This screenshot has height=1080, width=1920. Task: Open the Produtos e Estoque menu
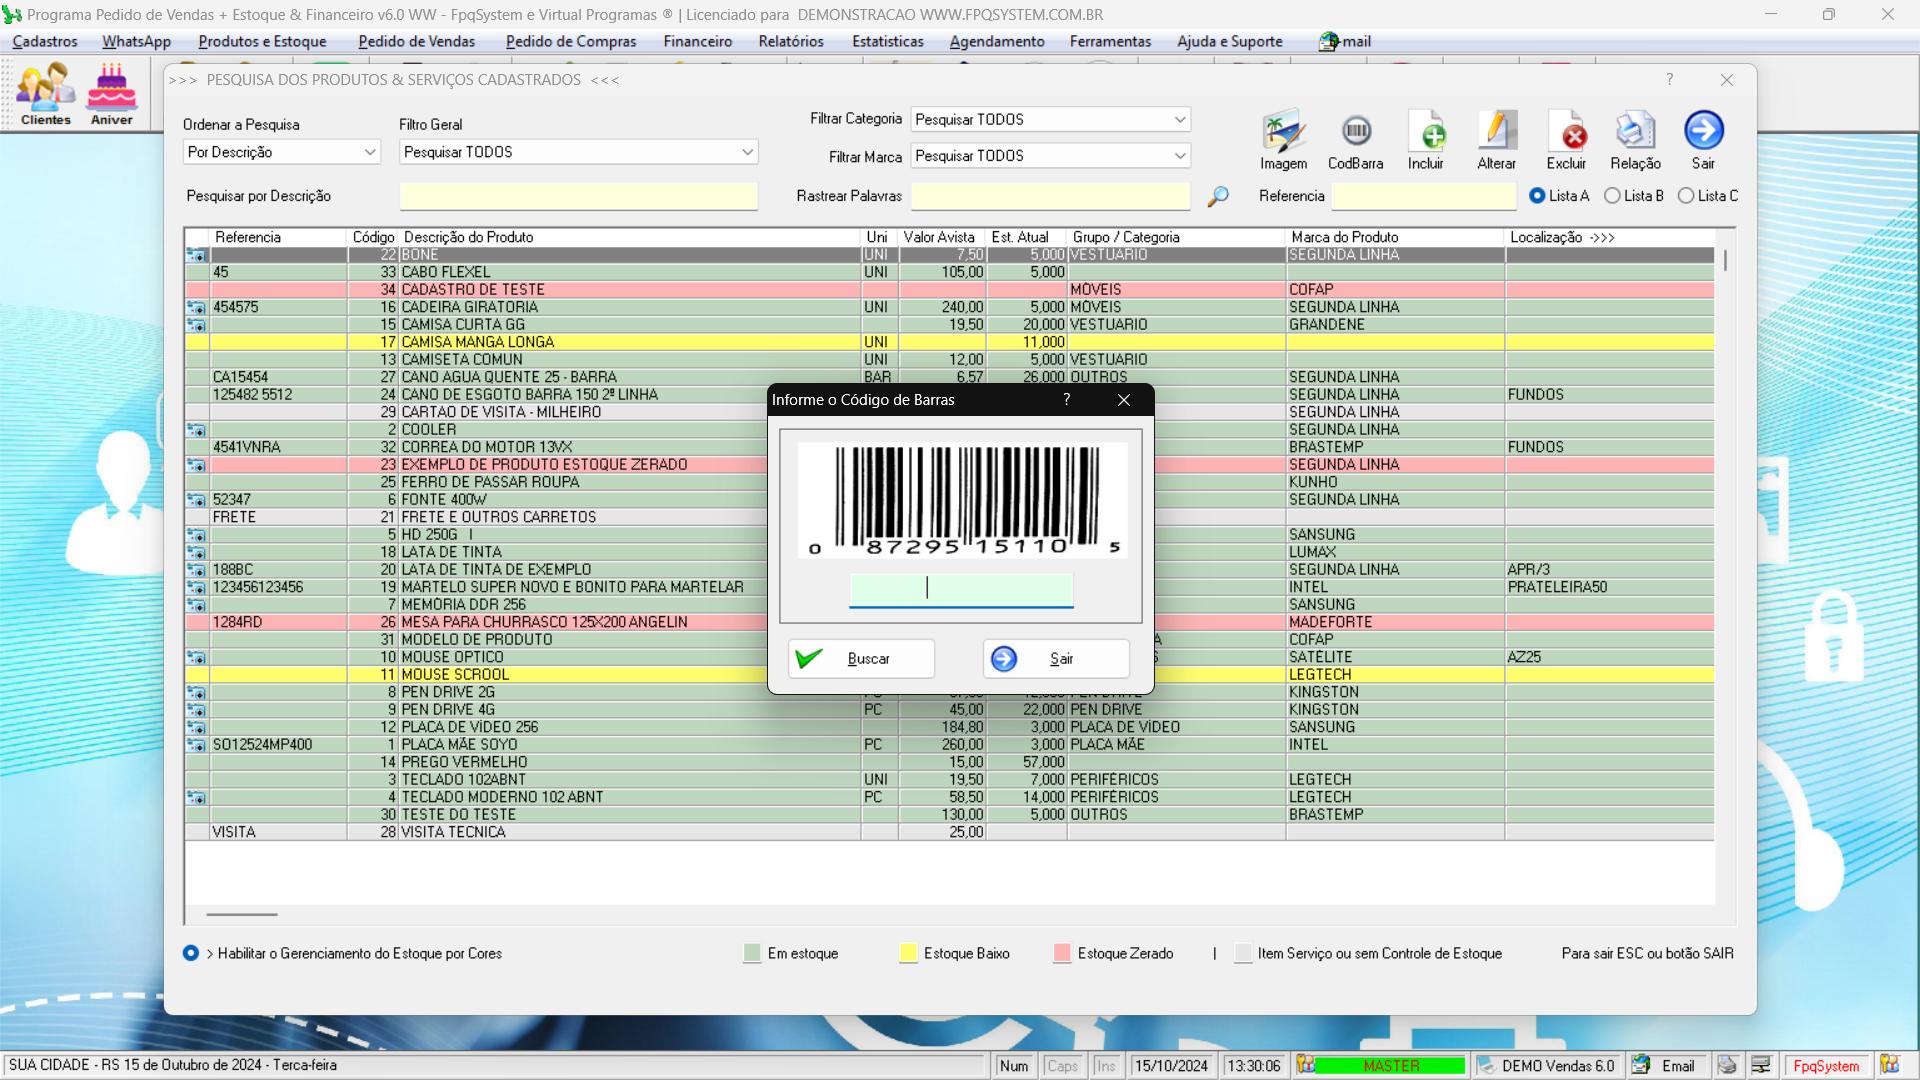pyautogui.click(x=262, y=41)
